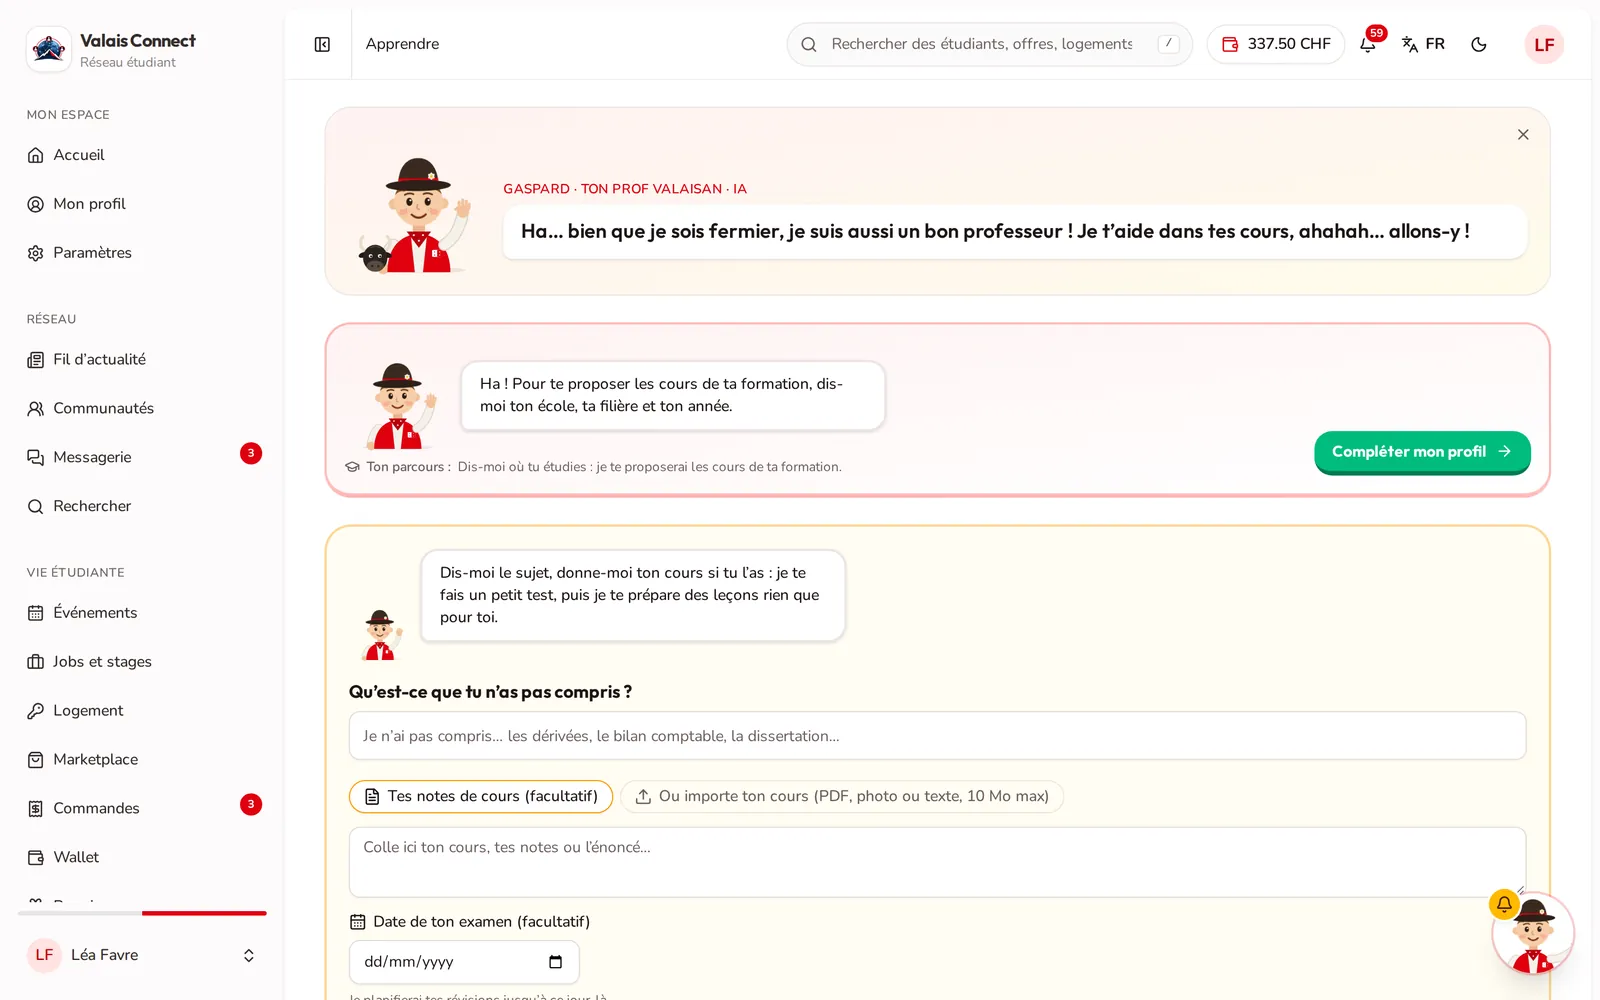Select the Tes notes de cours tab
Viewport: 1600px width, 1000px height.
(x=481, y=796)
